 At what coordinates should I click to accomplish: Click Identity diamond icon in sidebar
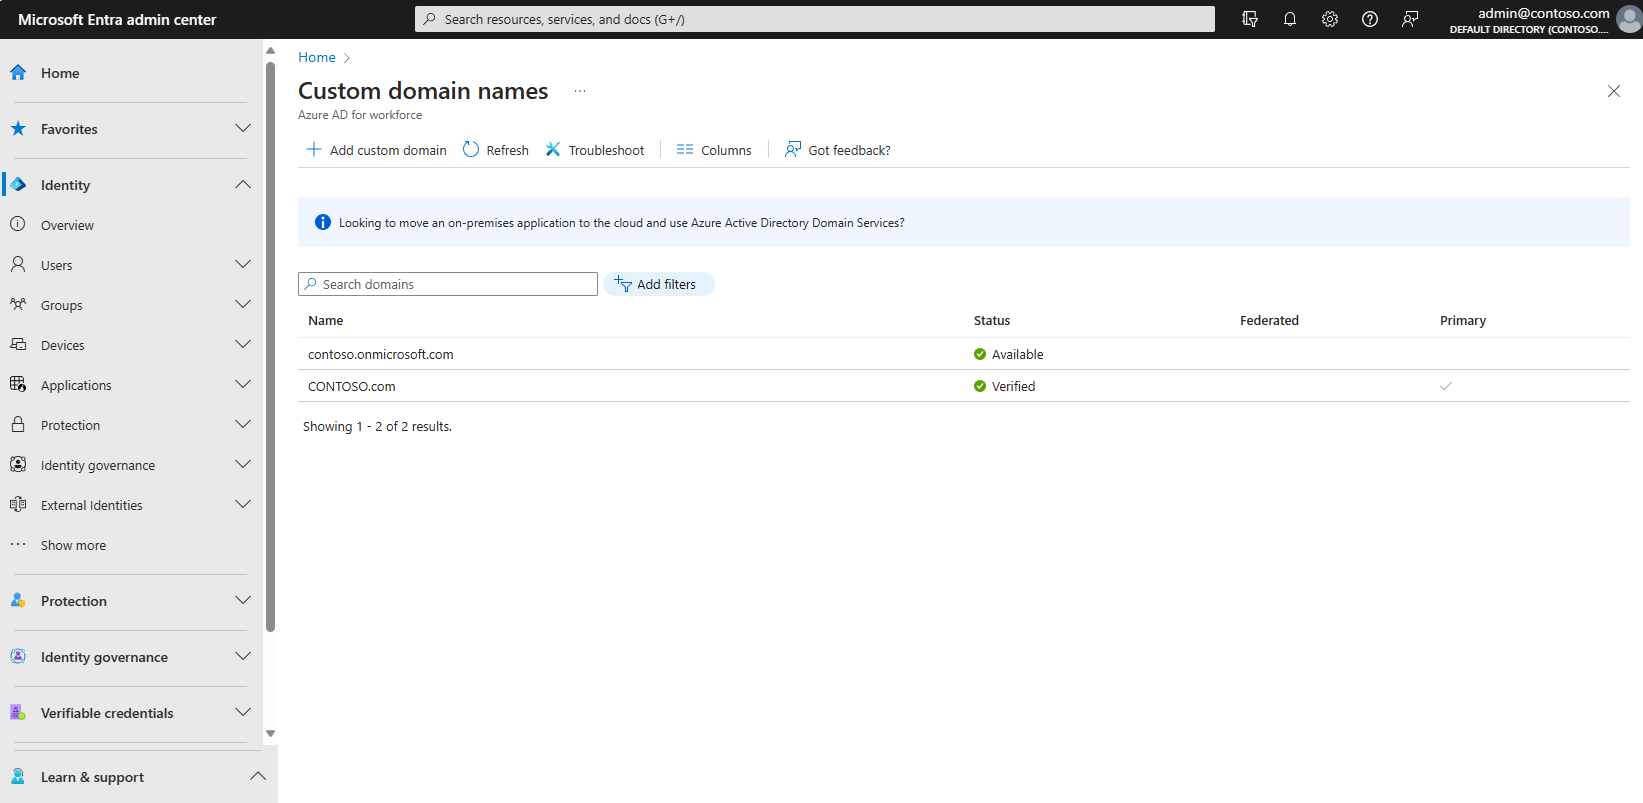tap(18, 184)
